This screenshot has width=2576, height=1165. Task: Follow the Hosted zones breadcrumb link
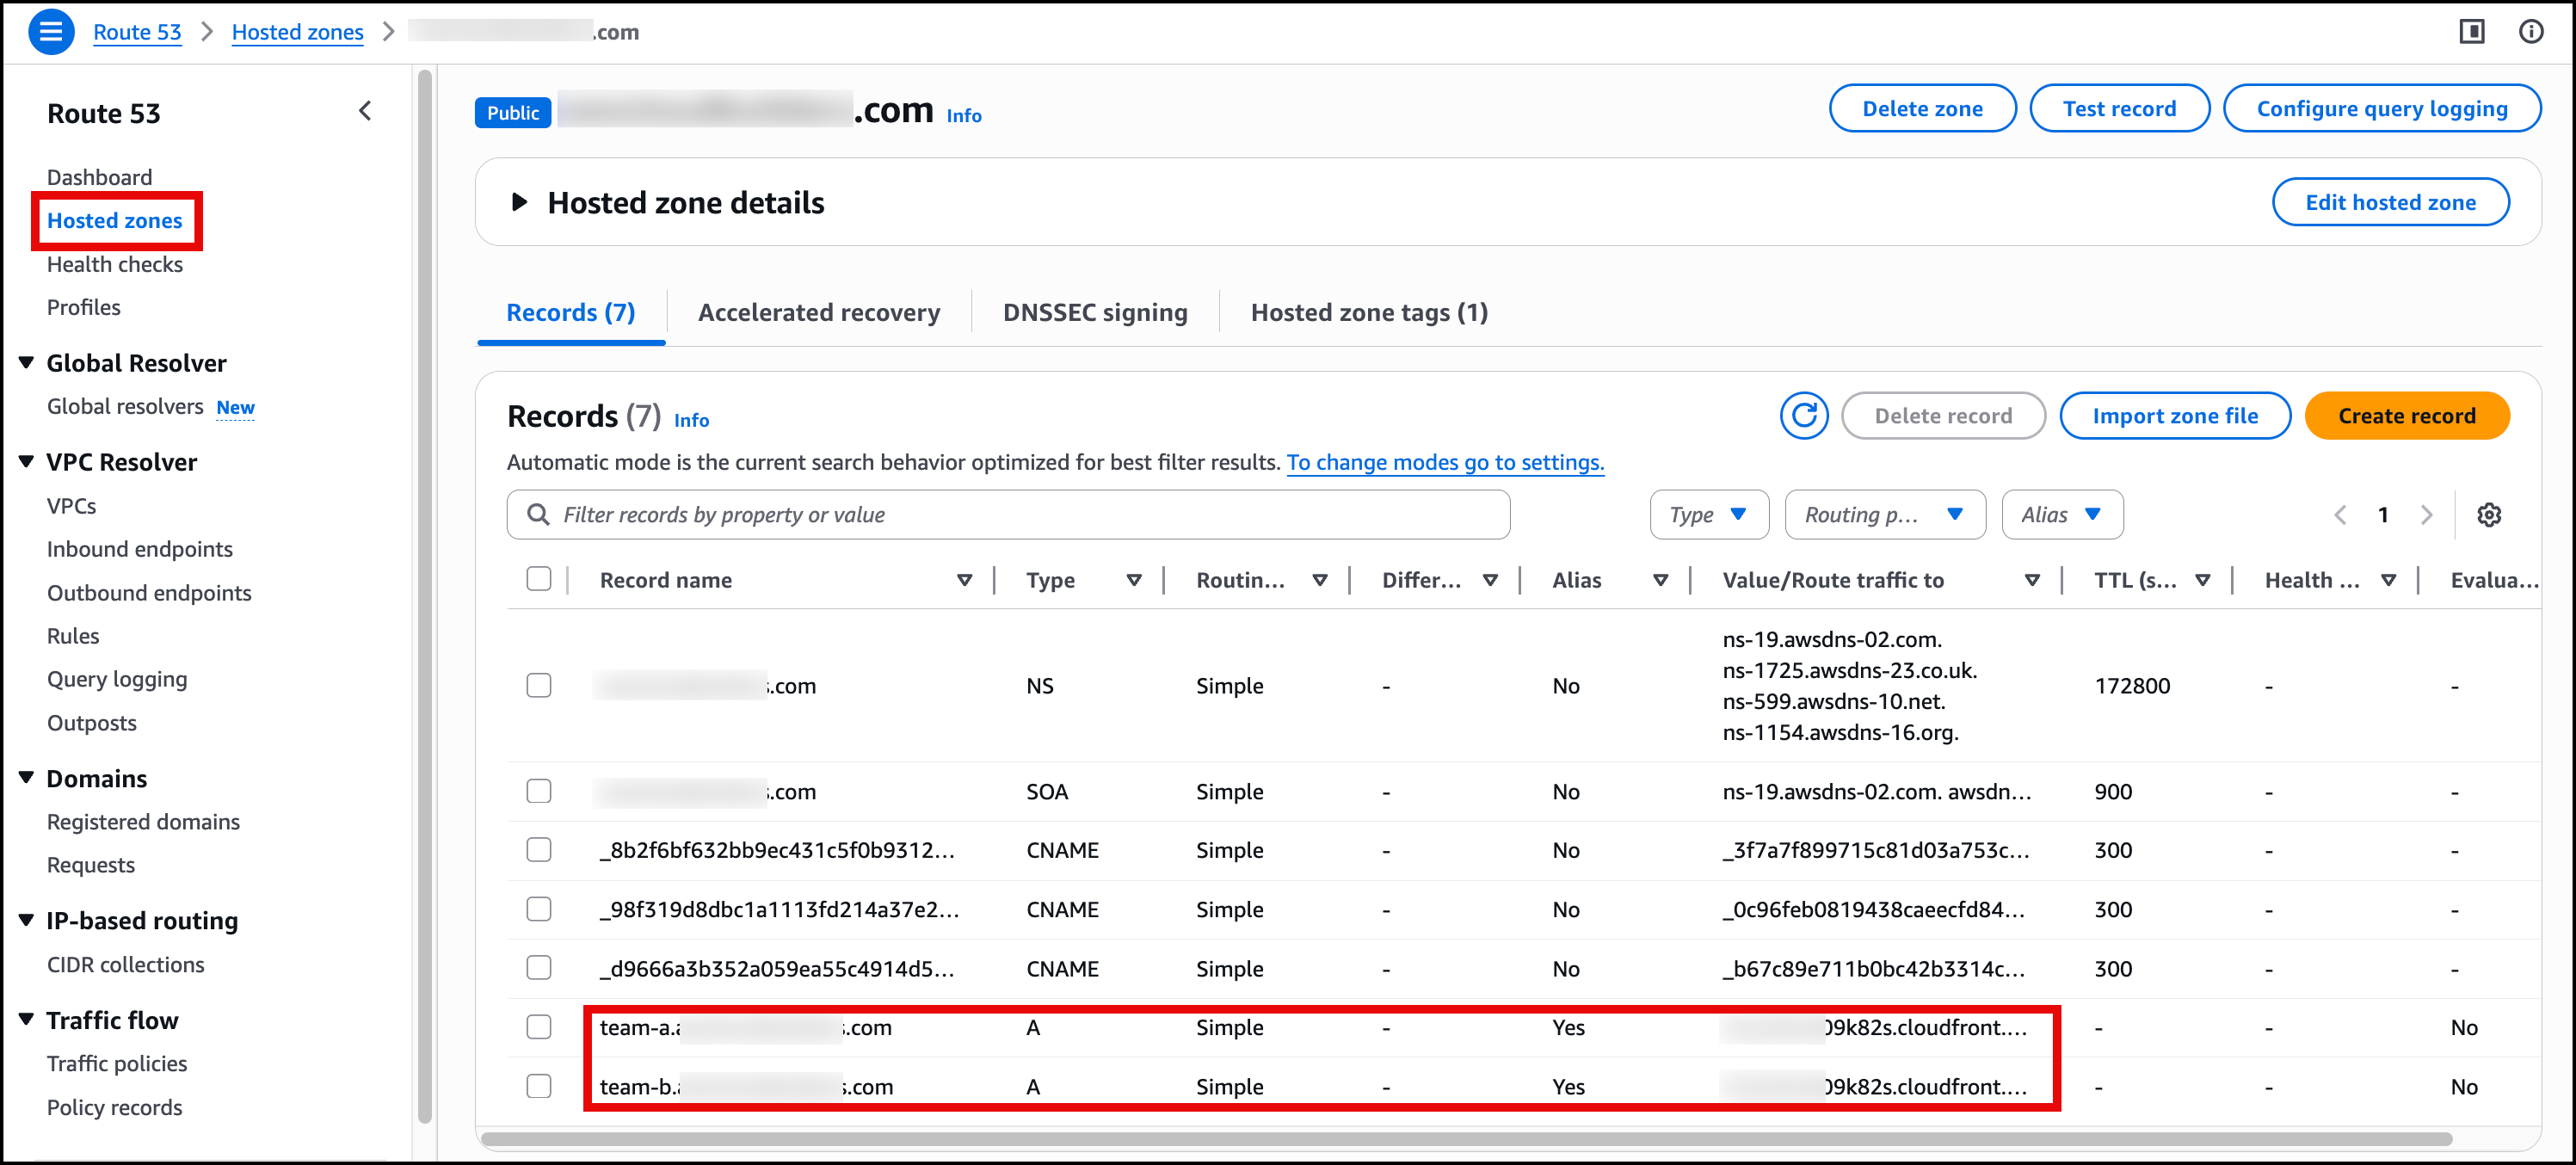[x=297, y=31]
